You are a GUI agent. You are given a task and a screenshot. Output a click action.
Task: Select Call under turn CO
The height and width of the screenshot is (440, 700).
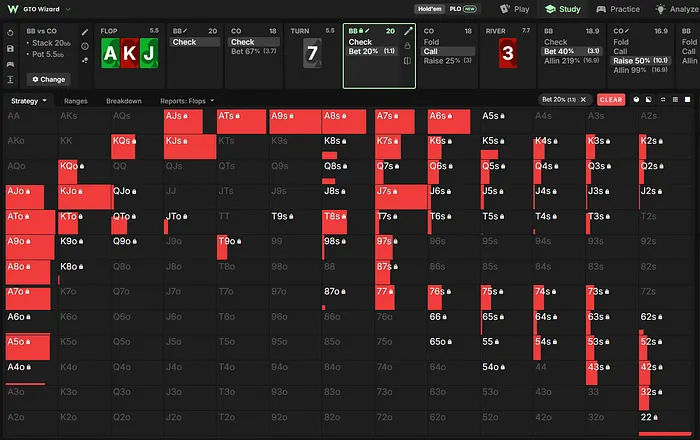coord(448,51)
